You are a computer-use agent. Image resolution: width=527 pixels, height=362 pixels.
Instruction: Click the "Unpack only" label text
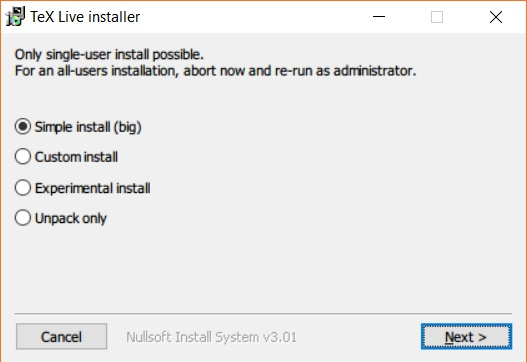tap(71, 218)
